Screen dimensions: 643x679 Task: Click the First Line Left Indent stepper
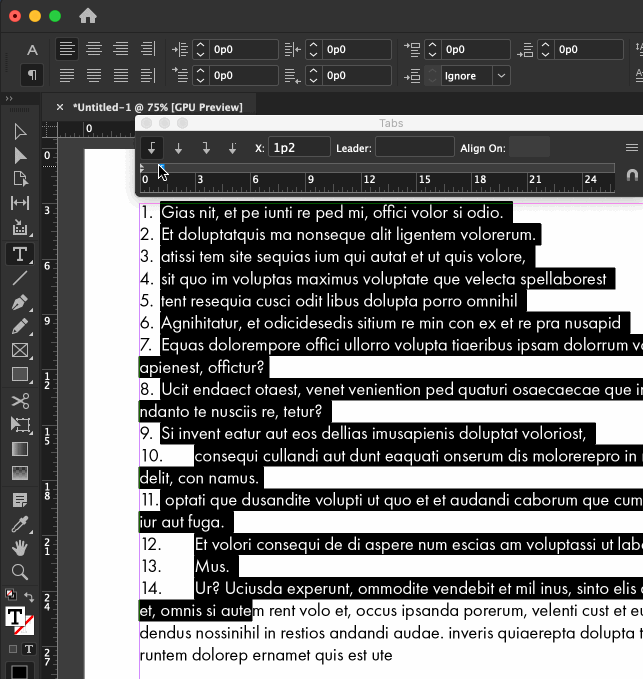coord(200,75)
